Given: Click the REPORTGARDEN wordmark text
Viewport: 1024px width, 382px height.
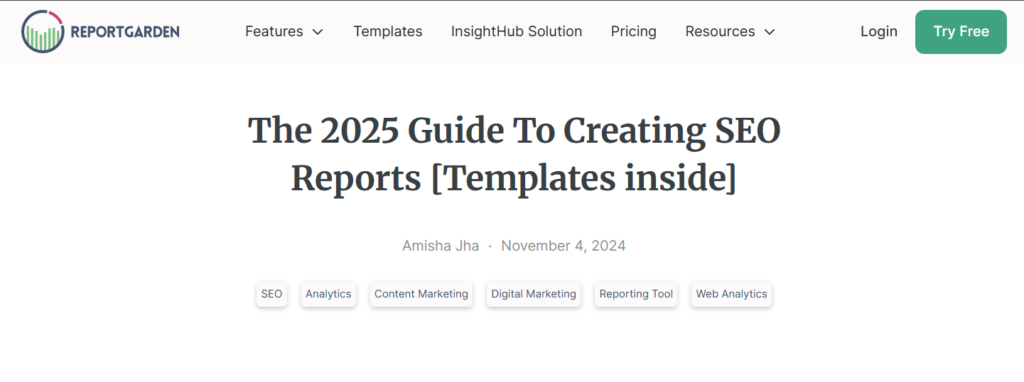Looking at the screenshot, I should (125, 32).
